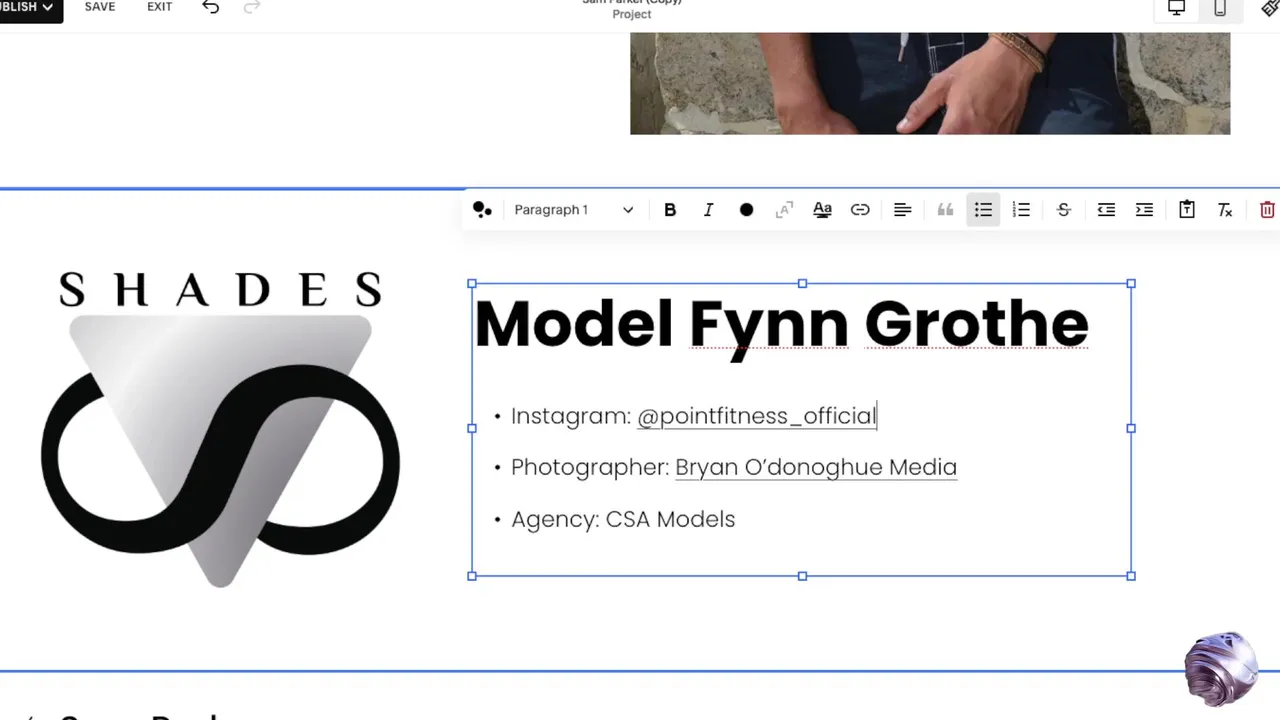
Task: Apply strikethrough formatting
Action: 1064,210
